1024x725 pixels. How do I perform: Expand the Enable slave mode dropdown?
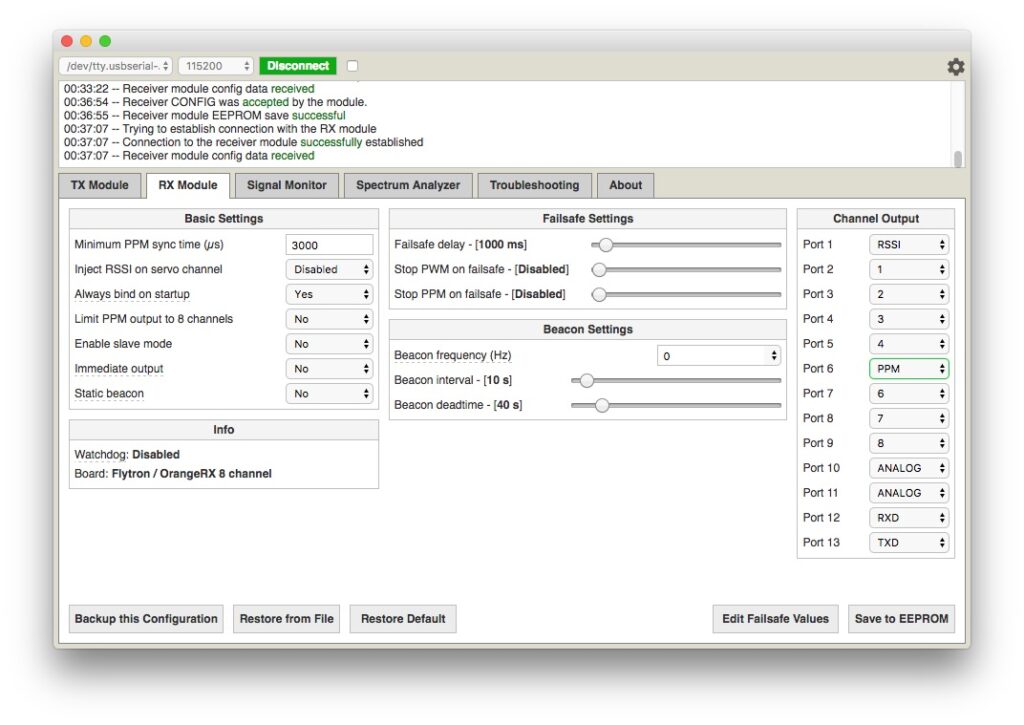(329, 344)
